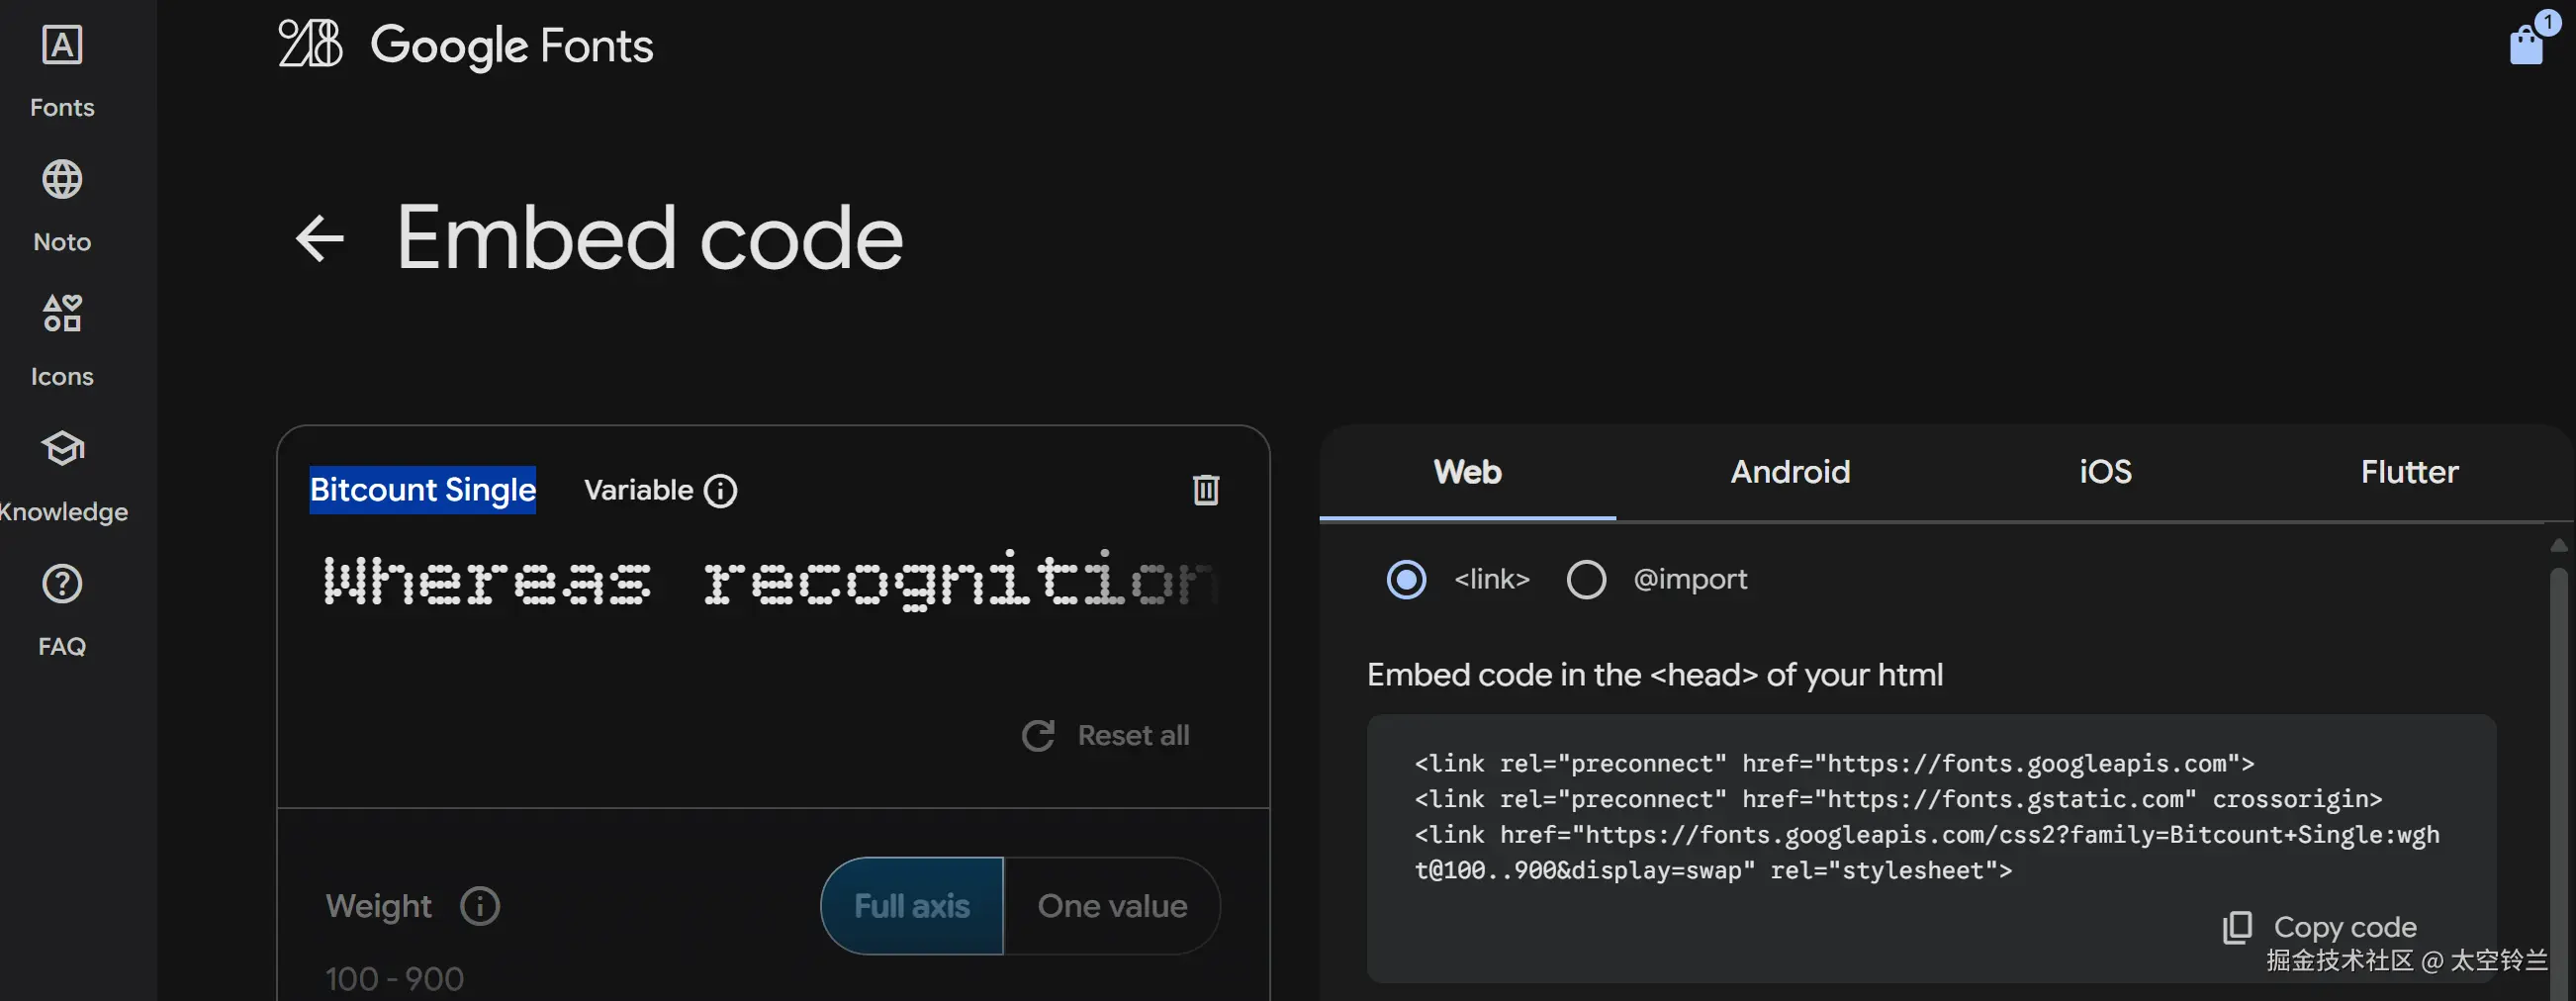Click the Google Fonts logo
This screenshot has width=2576, height=1001.
point(465,45)
